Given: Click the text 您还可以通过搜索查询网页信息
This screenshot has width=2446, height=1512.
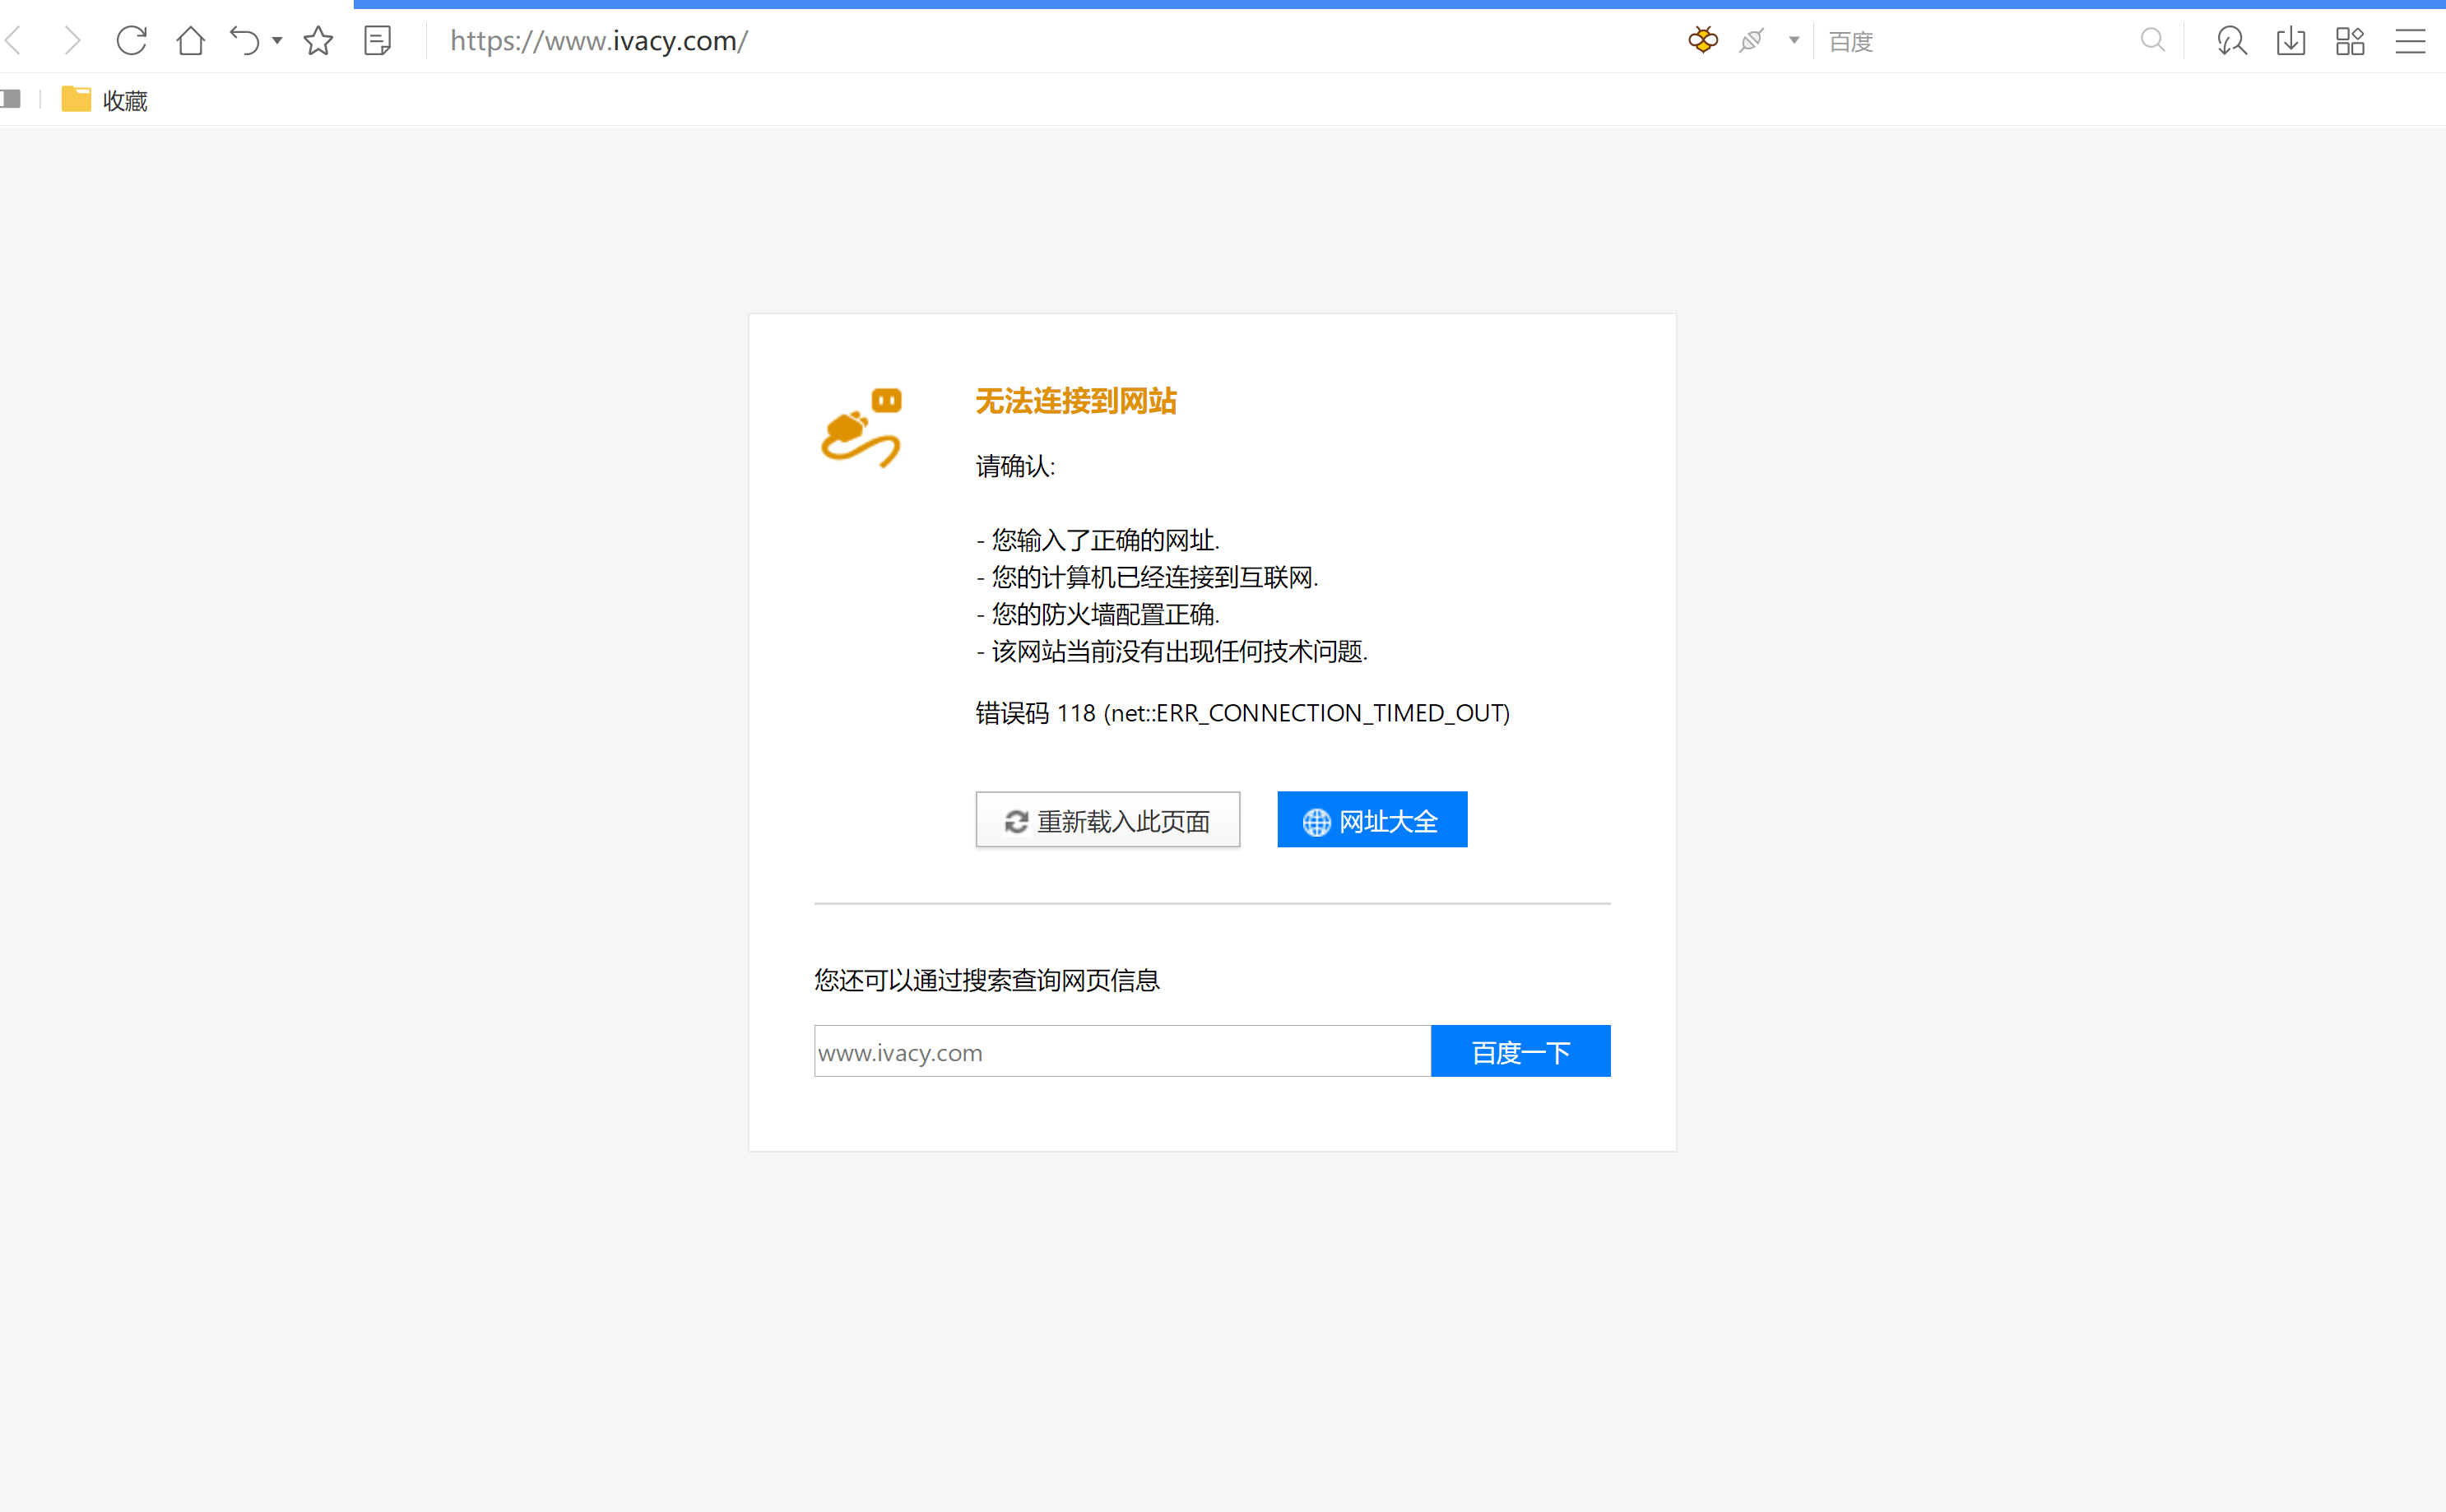Looking at the screenshot, I should click(987, 980).
